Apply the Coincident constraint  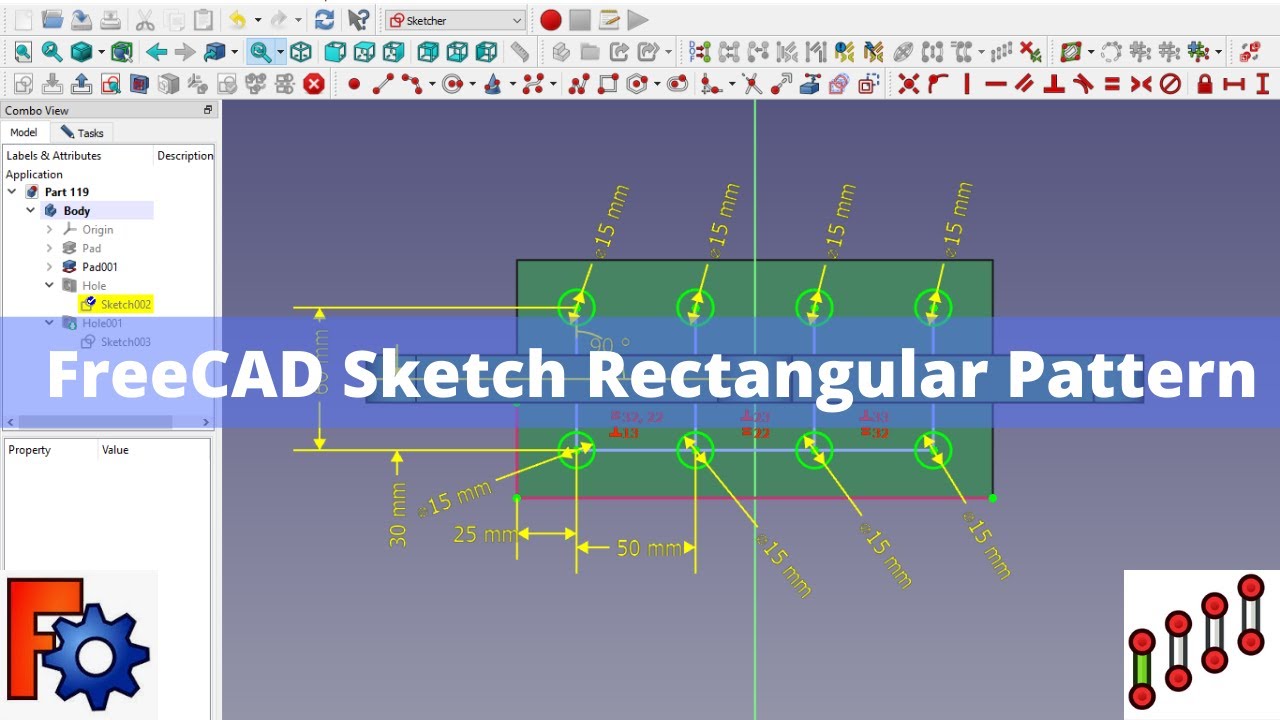coord(908,84)
